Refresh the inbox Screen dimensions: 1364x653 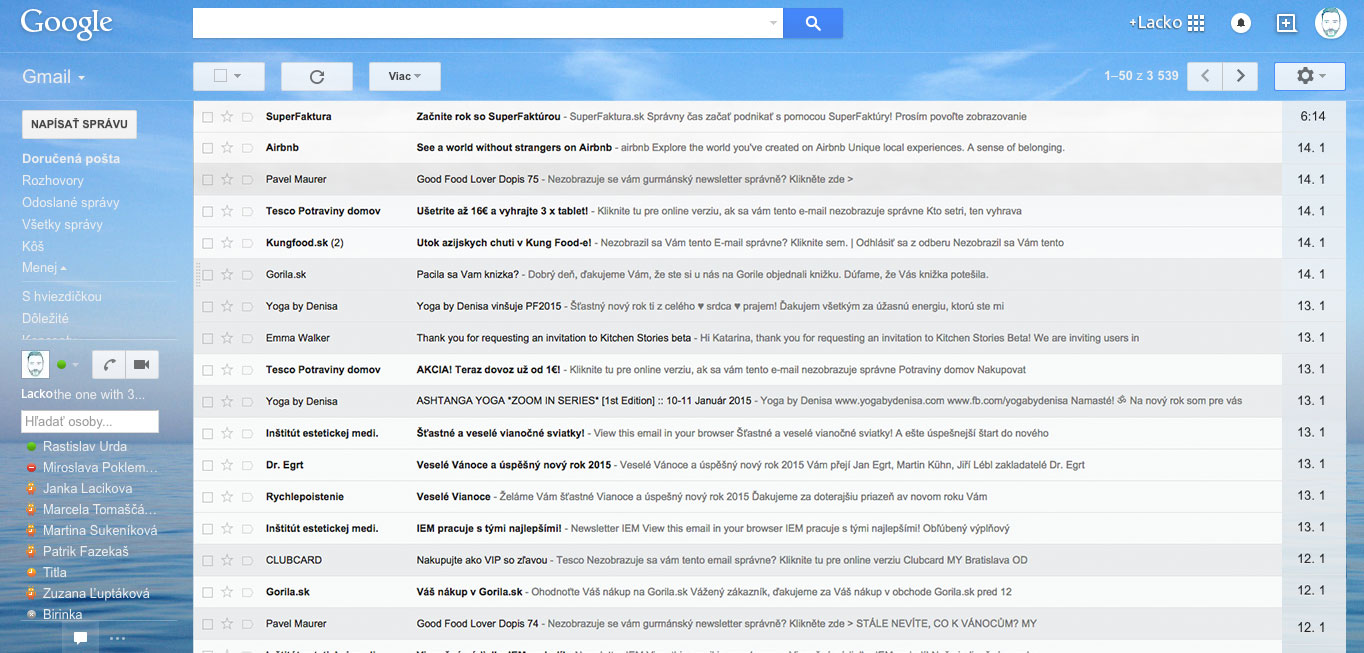[317, 76]
